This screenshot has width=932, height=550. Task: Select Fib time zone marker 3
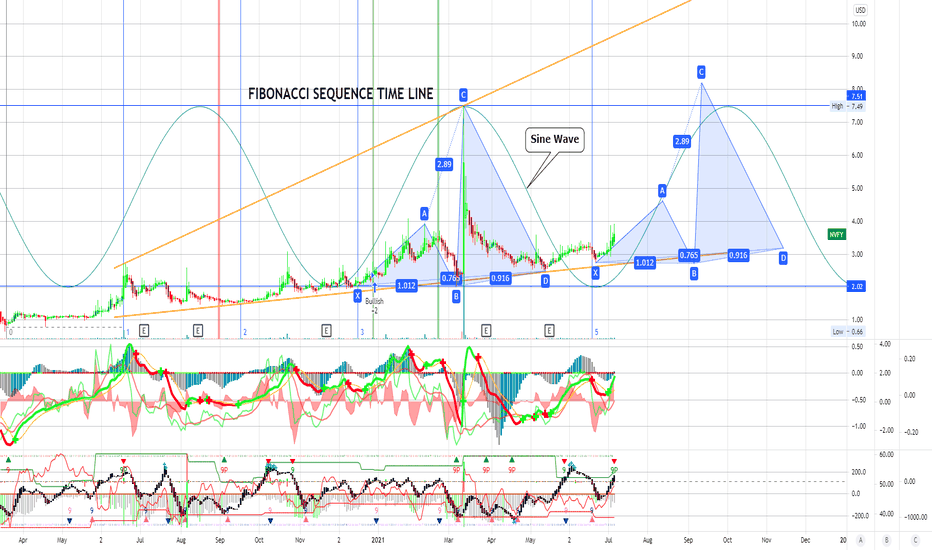click(x=362, y=332)
